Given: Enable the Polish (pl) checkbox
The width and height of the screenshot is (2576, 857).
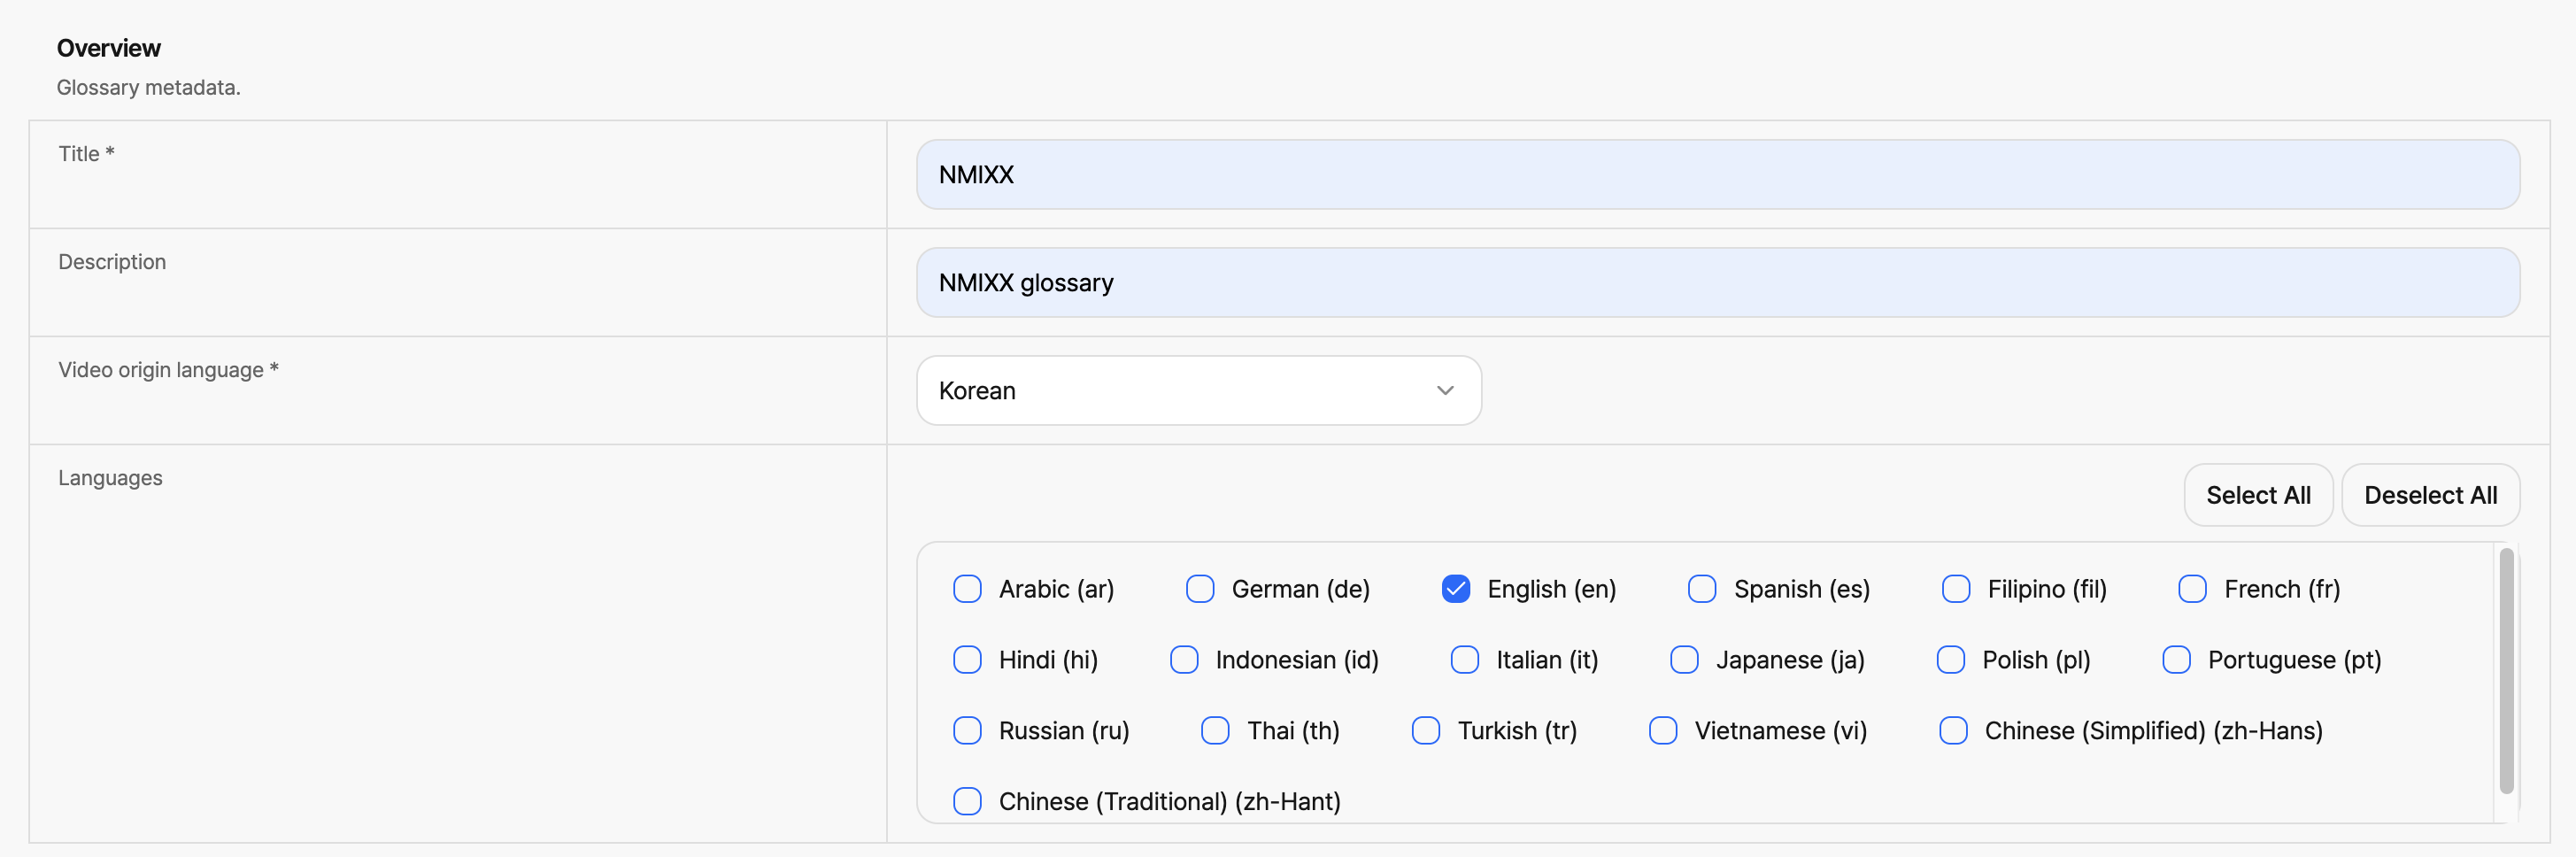Looking at the screenshot, I should click(1950, 660).
